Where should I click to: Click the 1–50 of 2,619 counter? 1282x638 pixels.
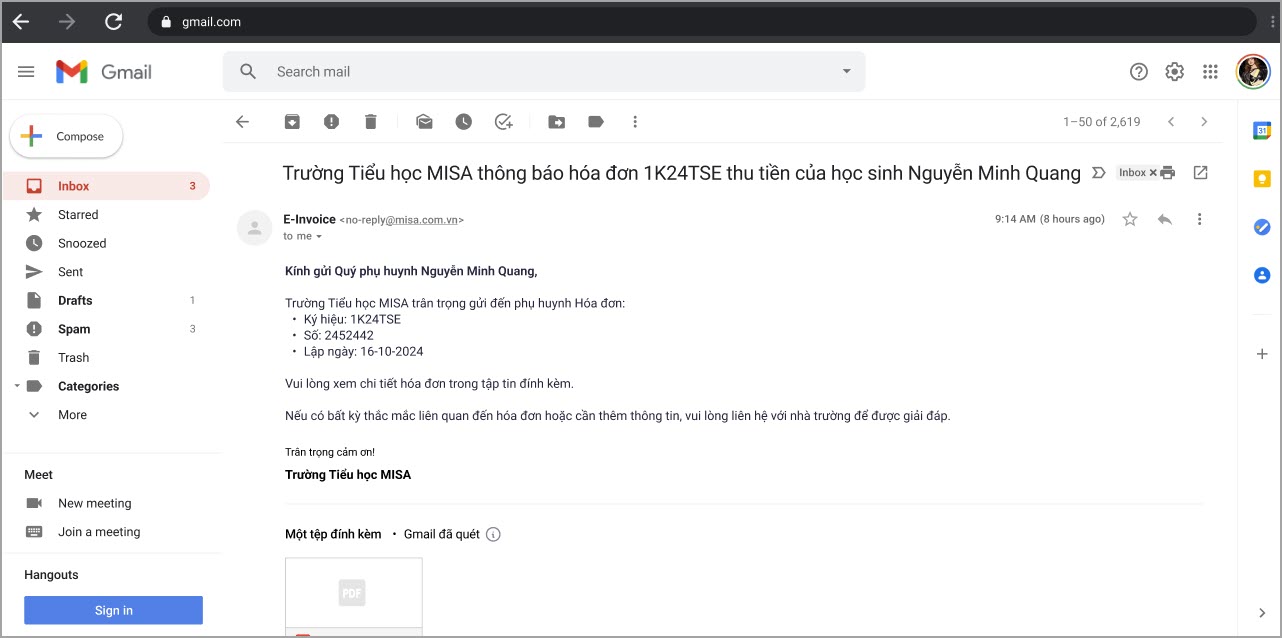(1101, 122)
